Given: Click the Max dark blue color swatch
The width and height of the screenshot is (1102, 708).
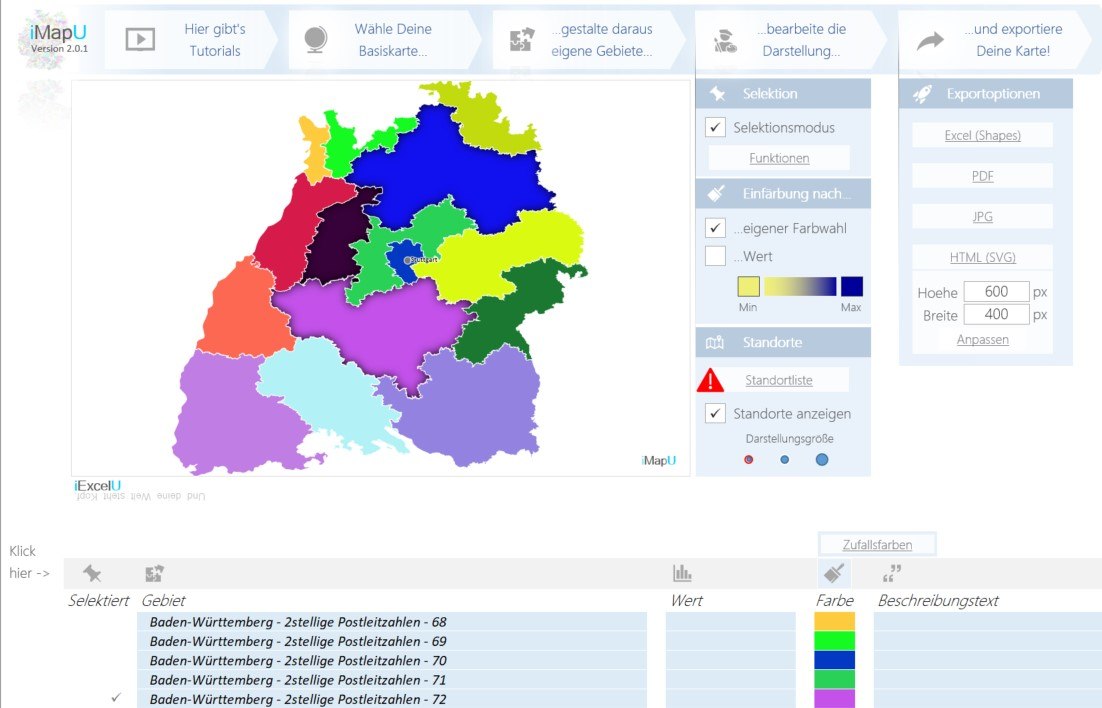Looking at the screenshot, I should point(851,287).
